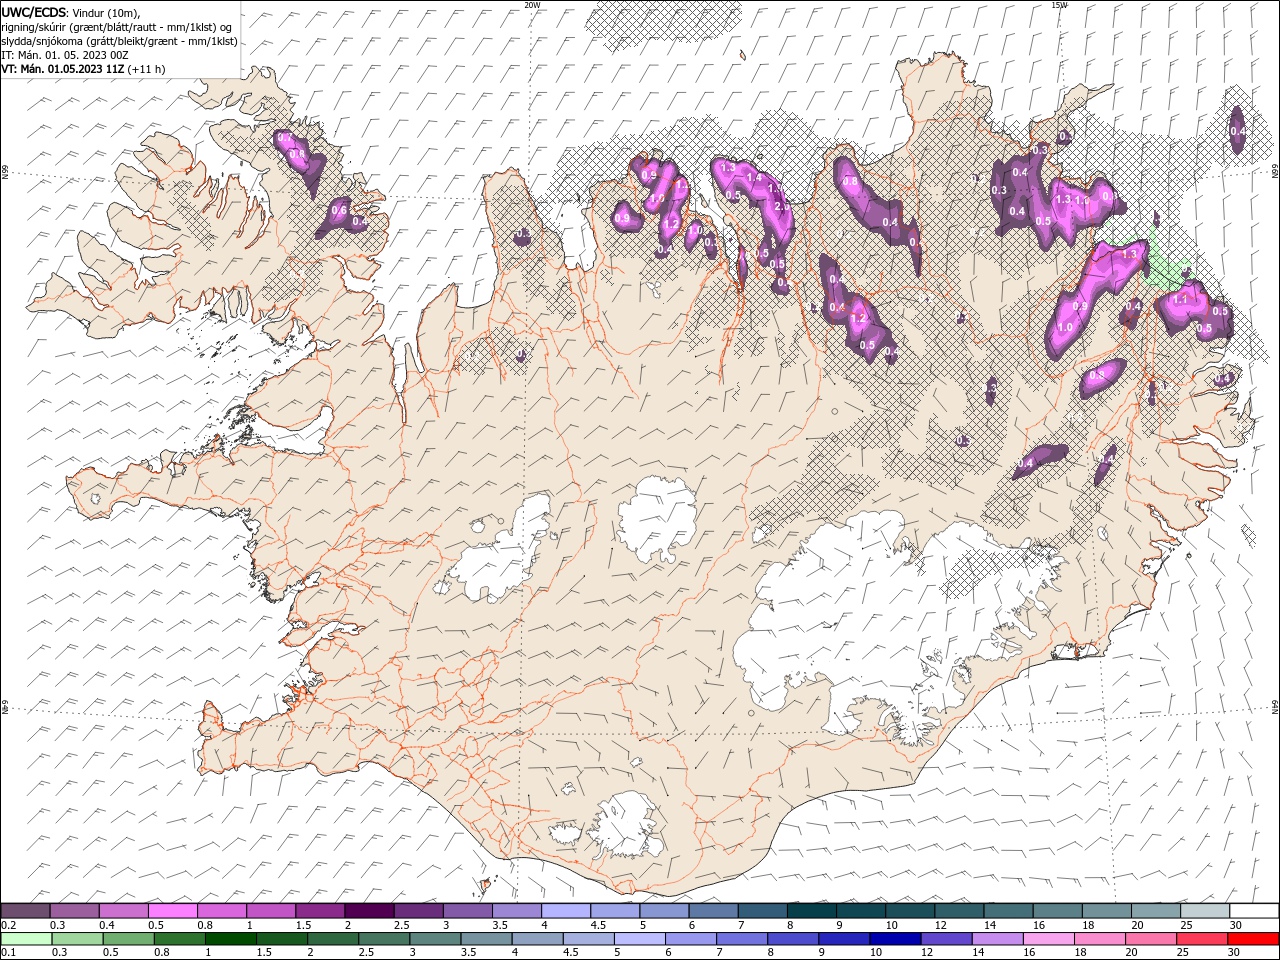Click the '(+11 h)' forecast offset text
1280x960 pixels.
coord(147,69)
